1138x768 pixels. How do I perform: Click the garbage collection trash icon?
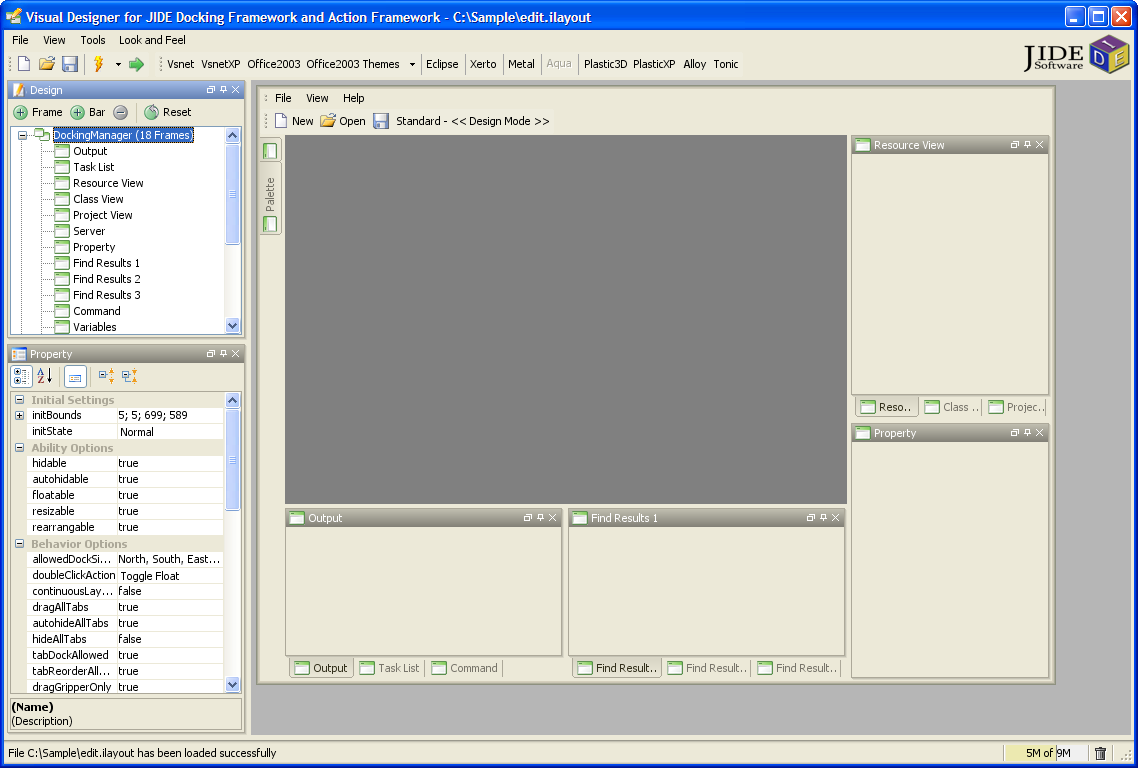coord(1100,753)
